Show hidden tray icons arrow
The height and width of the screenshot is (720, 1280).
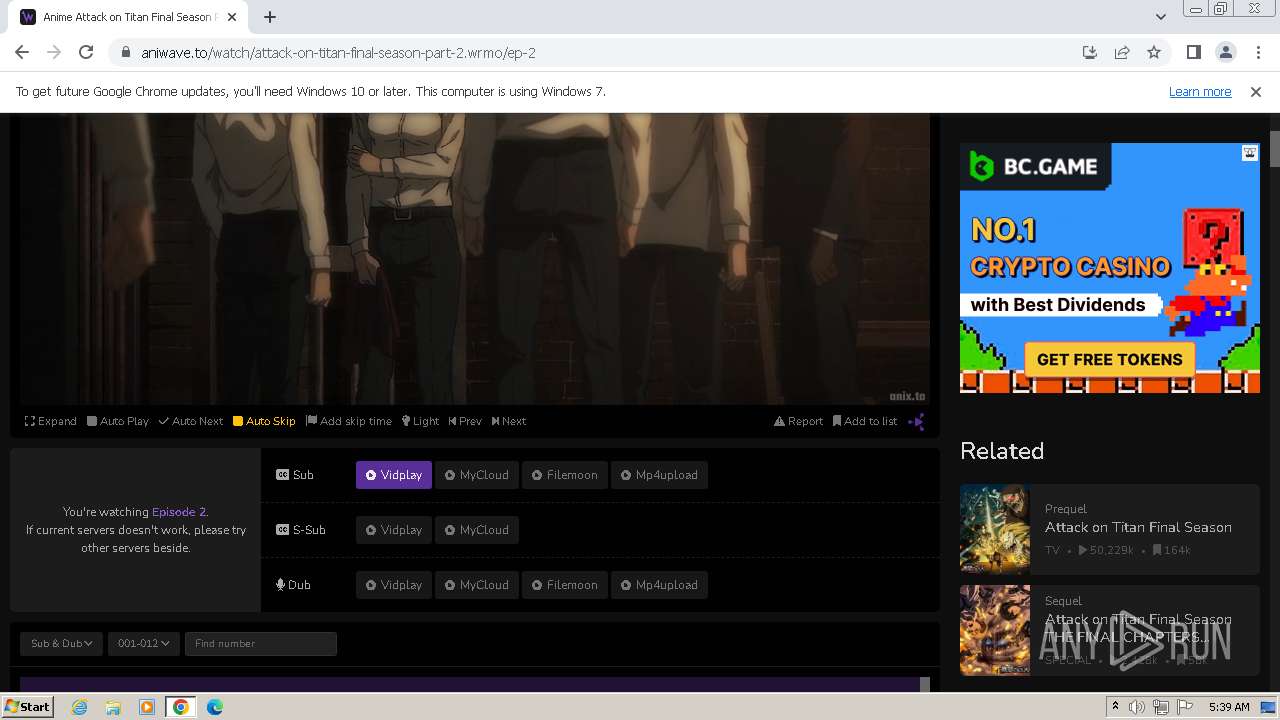1115,707
